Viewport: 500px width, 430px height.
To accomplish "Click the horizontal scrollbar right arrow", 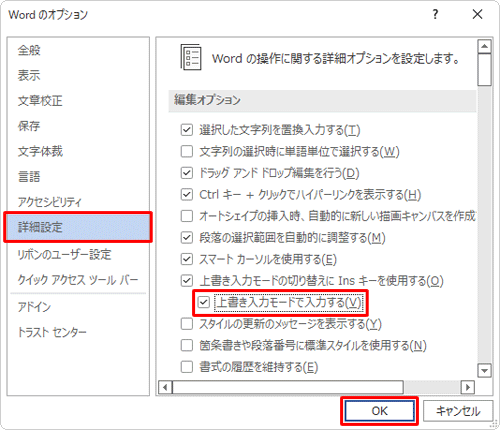I will coord(468,387).
